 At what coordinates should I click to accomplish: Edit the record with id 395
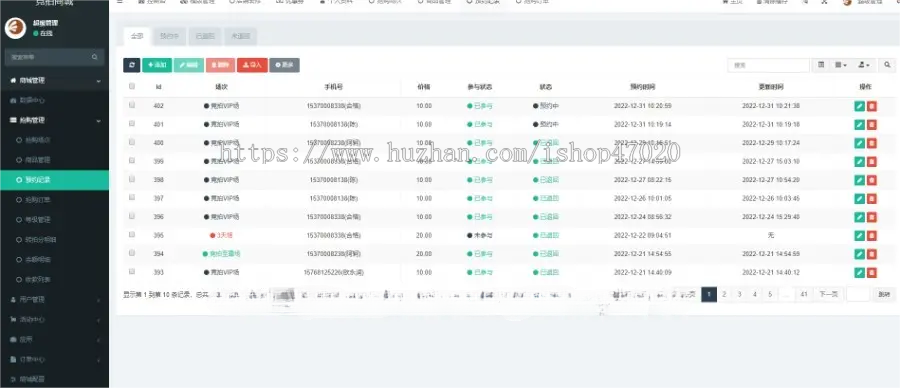859,235
